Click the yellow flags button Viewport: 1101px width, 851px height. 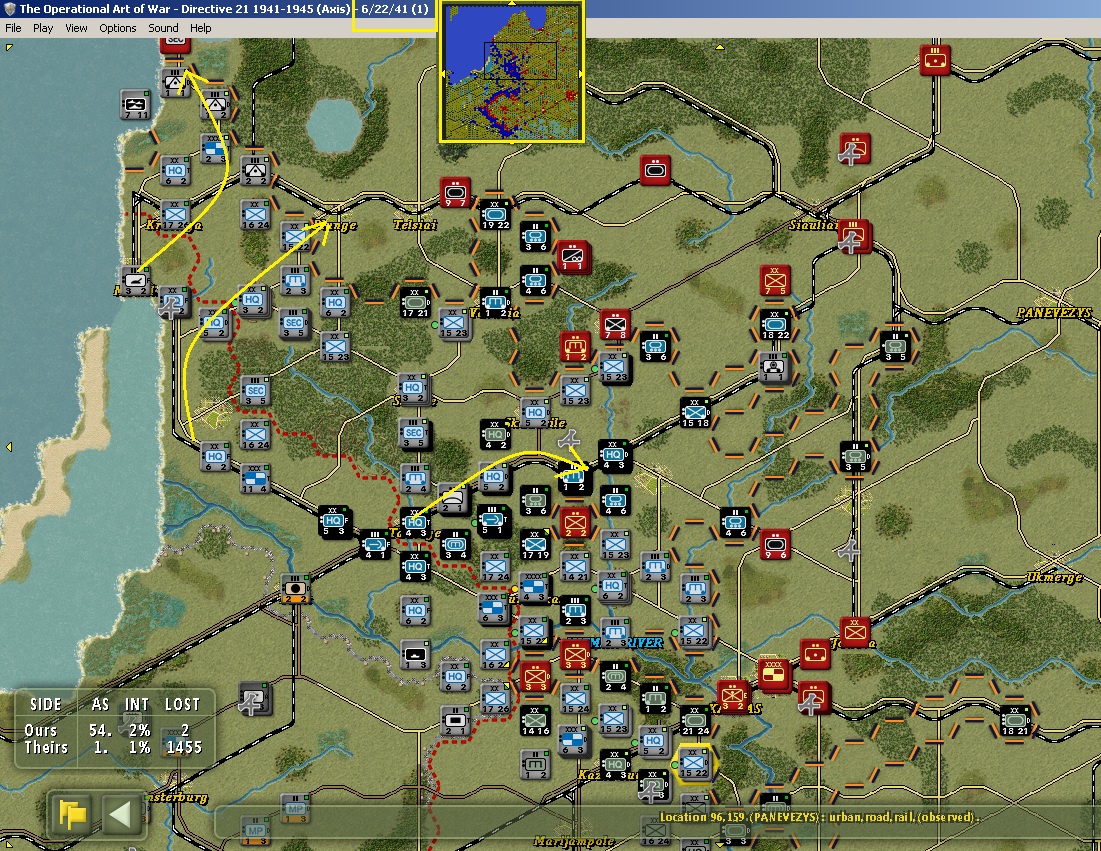pos(71,814)
